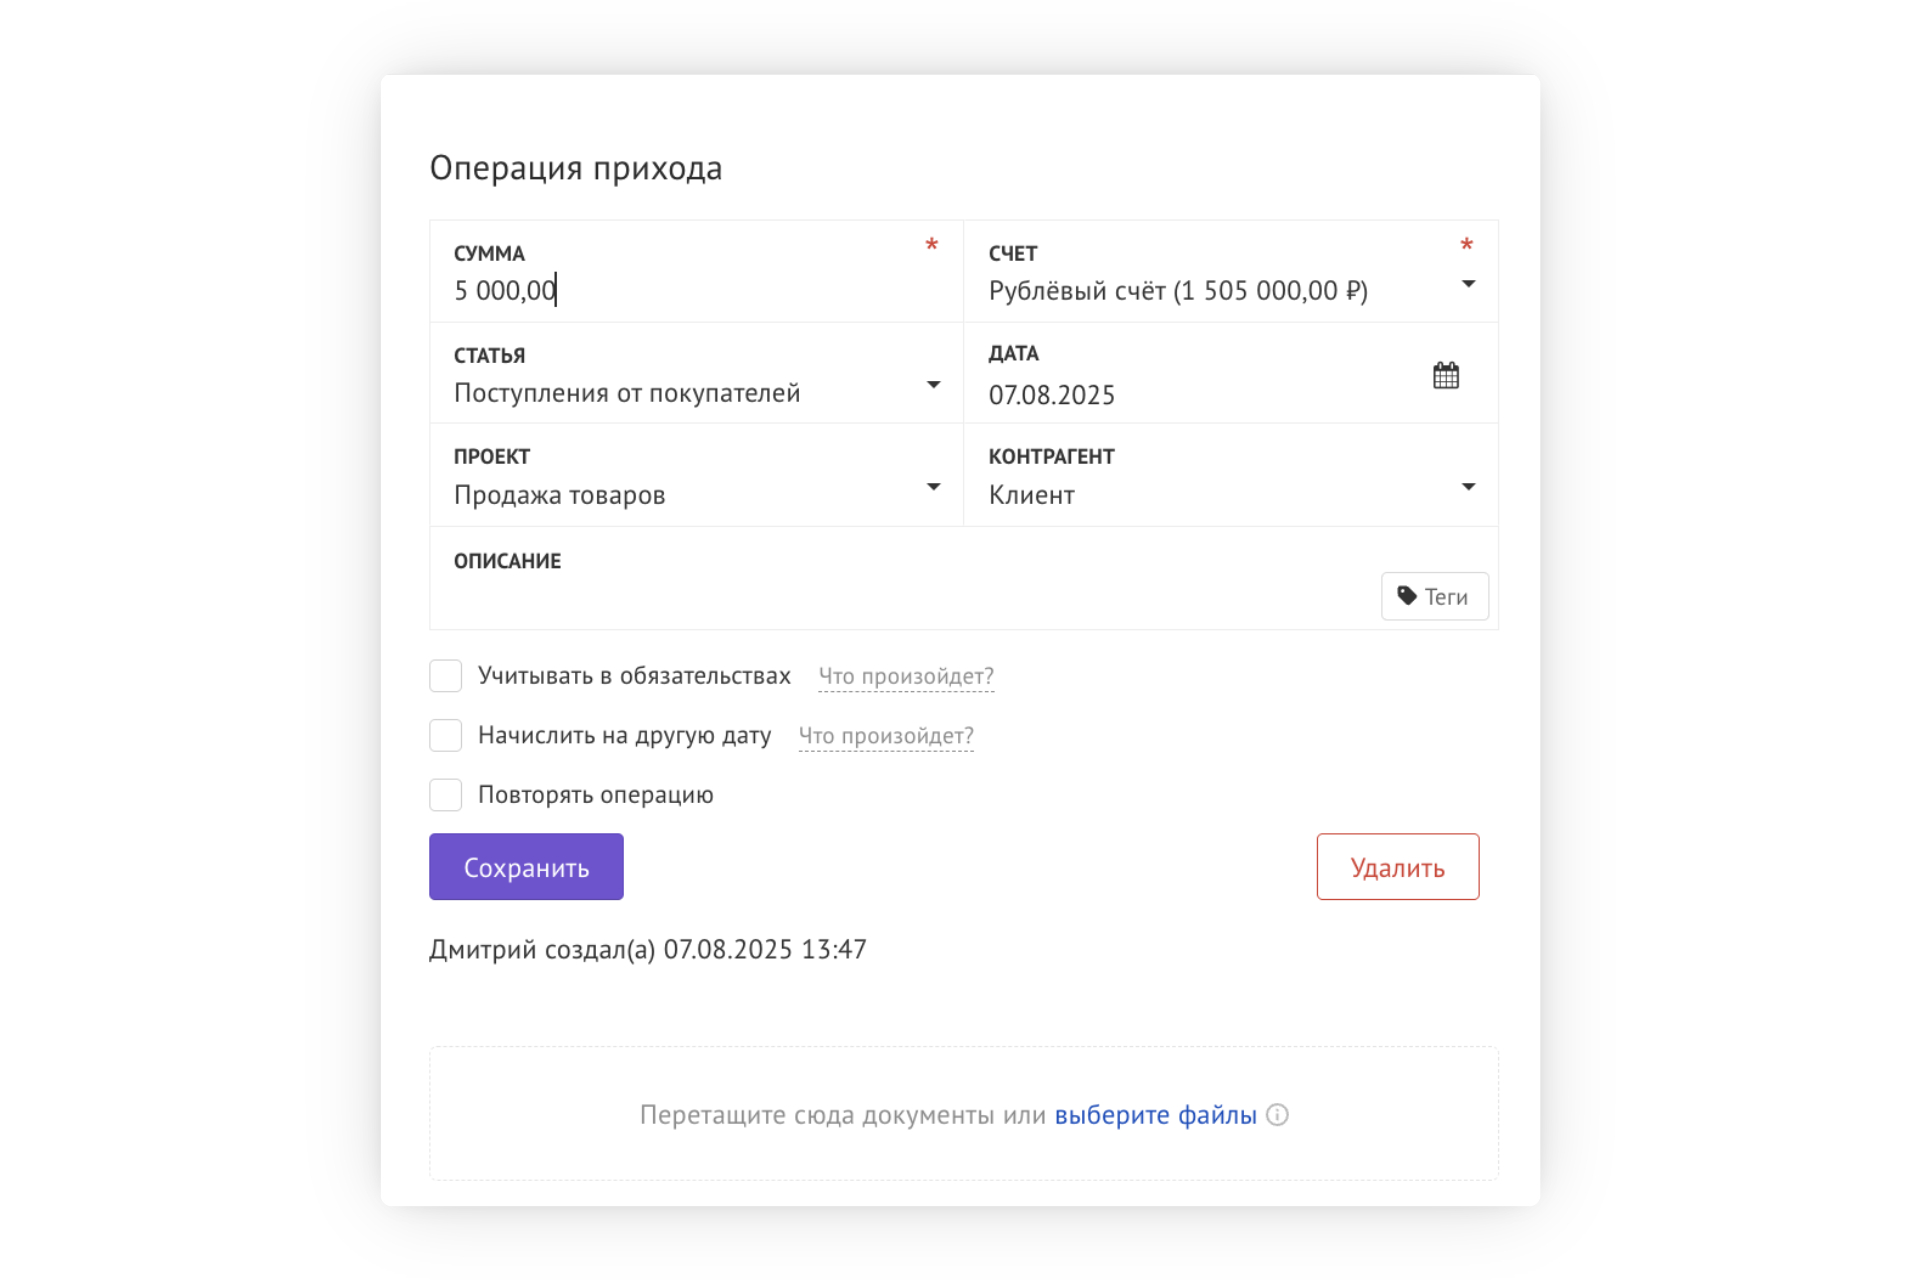Save the operation with Сохранить
The image size is (1920, 1280).
click(x=526, y=867)
